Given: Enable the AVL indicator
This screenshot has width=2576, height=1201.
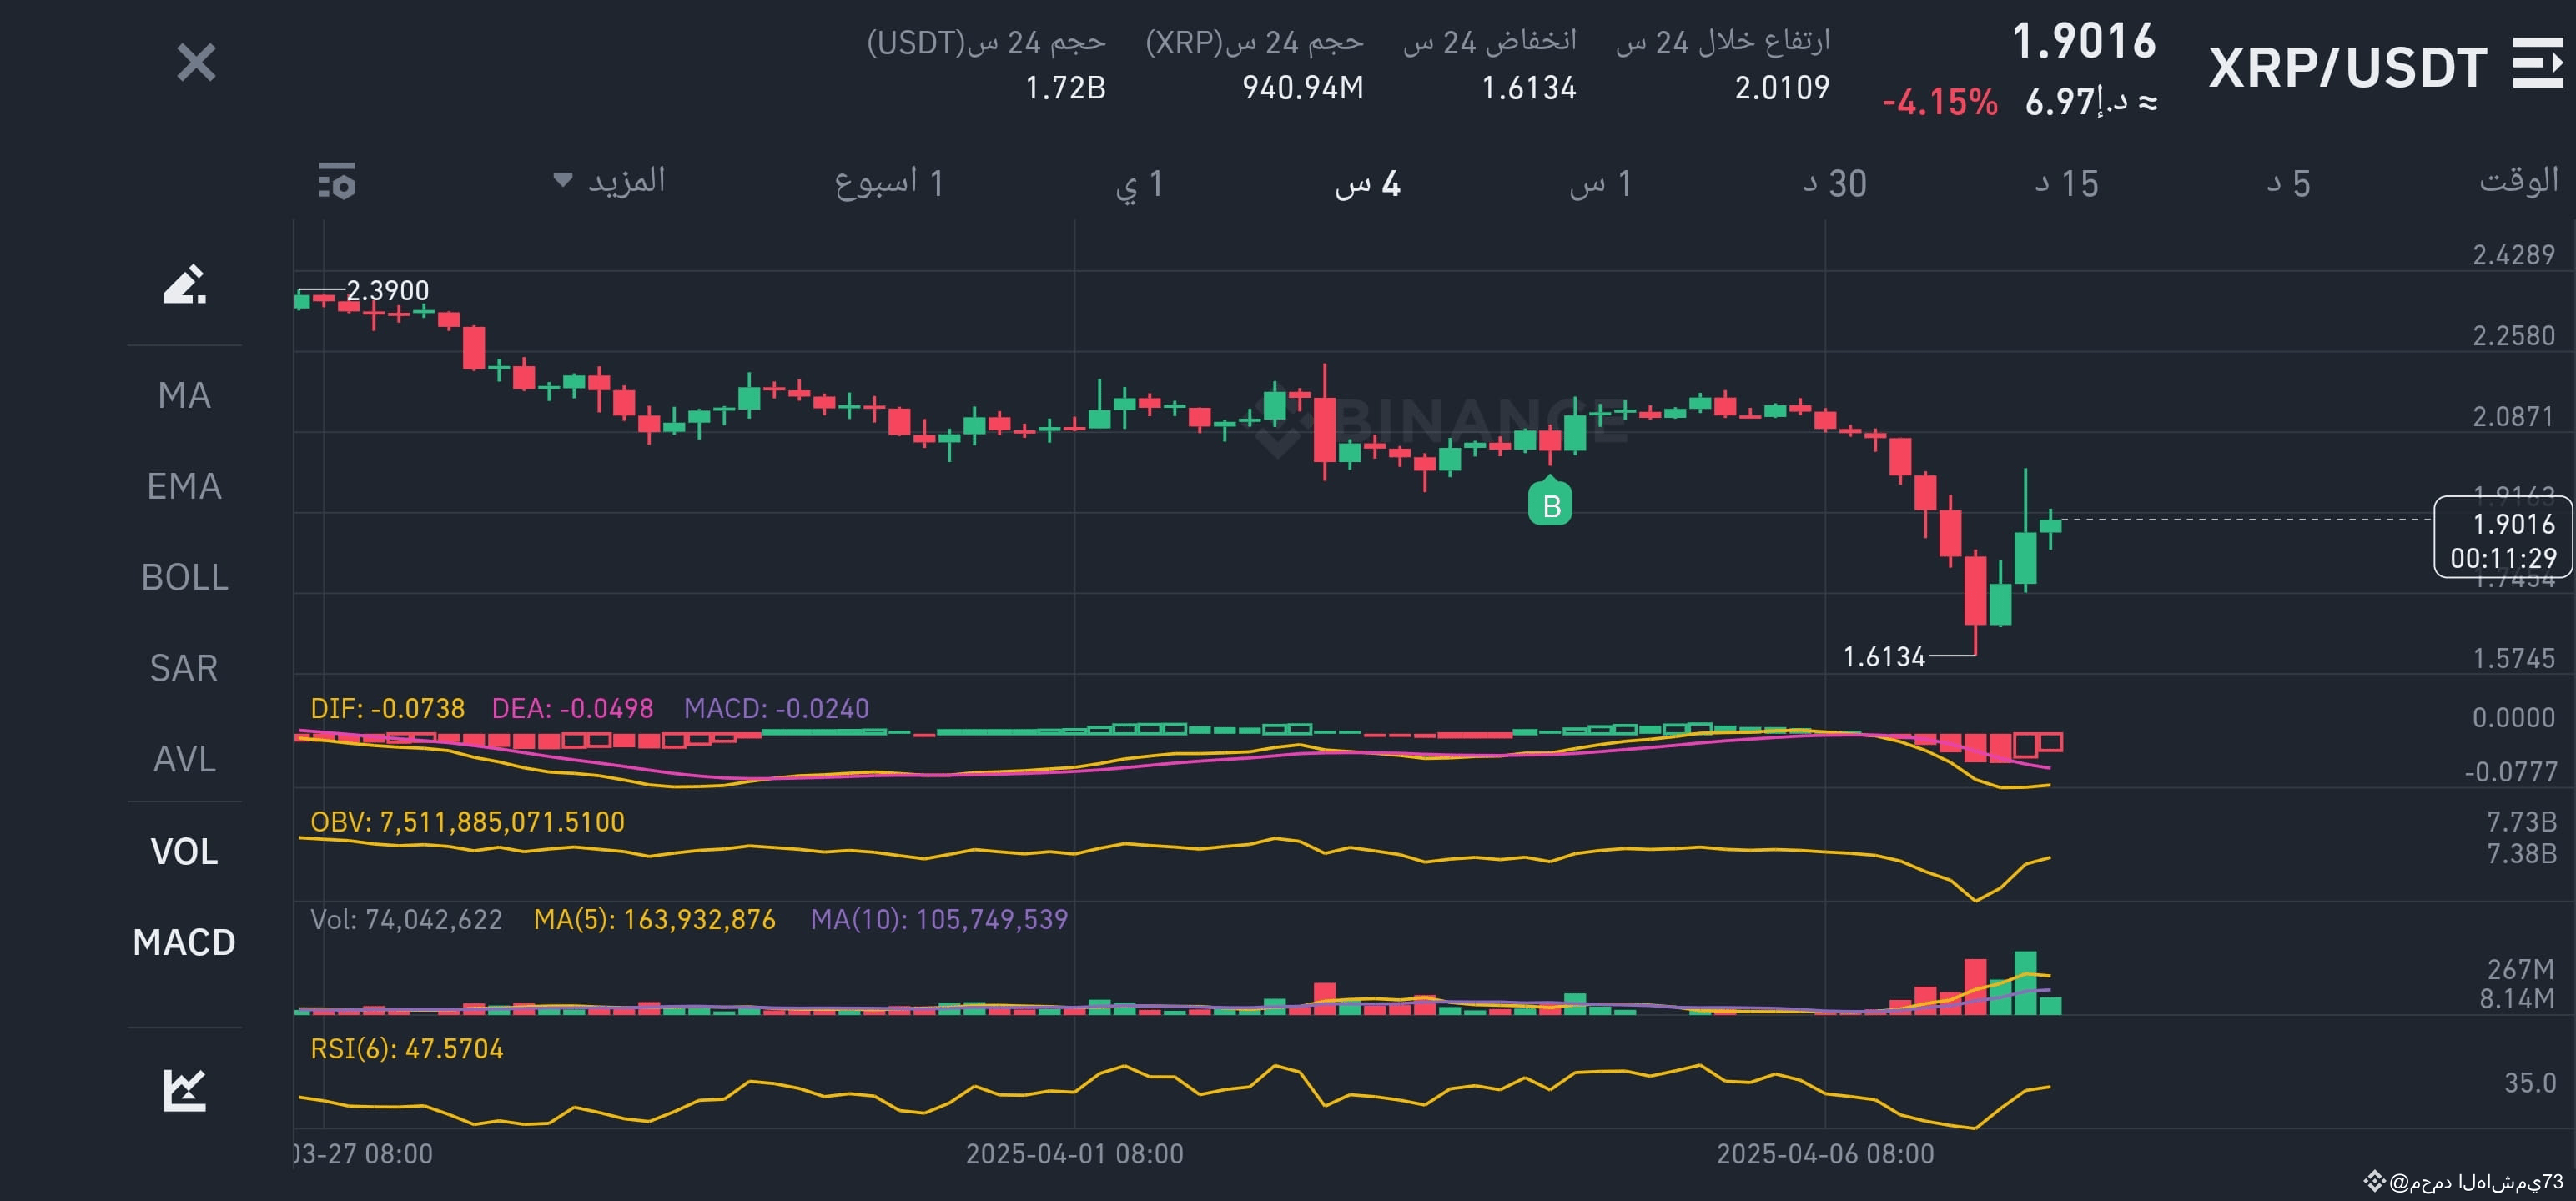Looking at the screenshot, I should (x=183, y=760).
